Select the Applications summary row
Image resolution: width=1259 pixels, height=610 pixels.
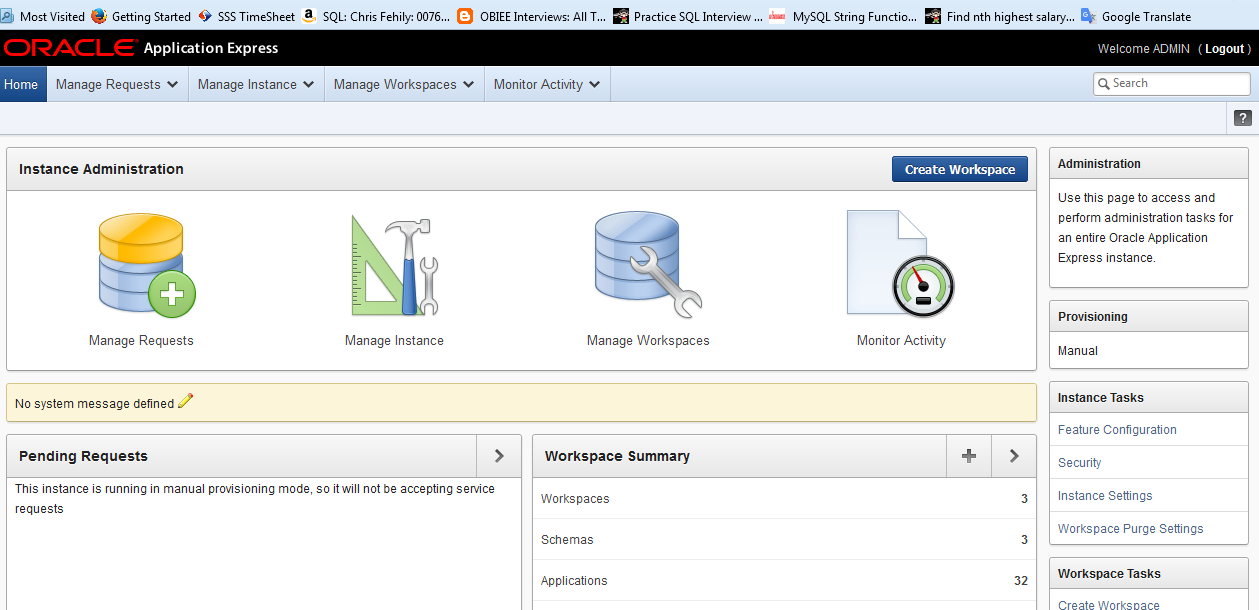click(784, 580)
